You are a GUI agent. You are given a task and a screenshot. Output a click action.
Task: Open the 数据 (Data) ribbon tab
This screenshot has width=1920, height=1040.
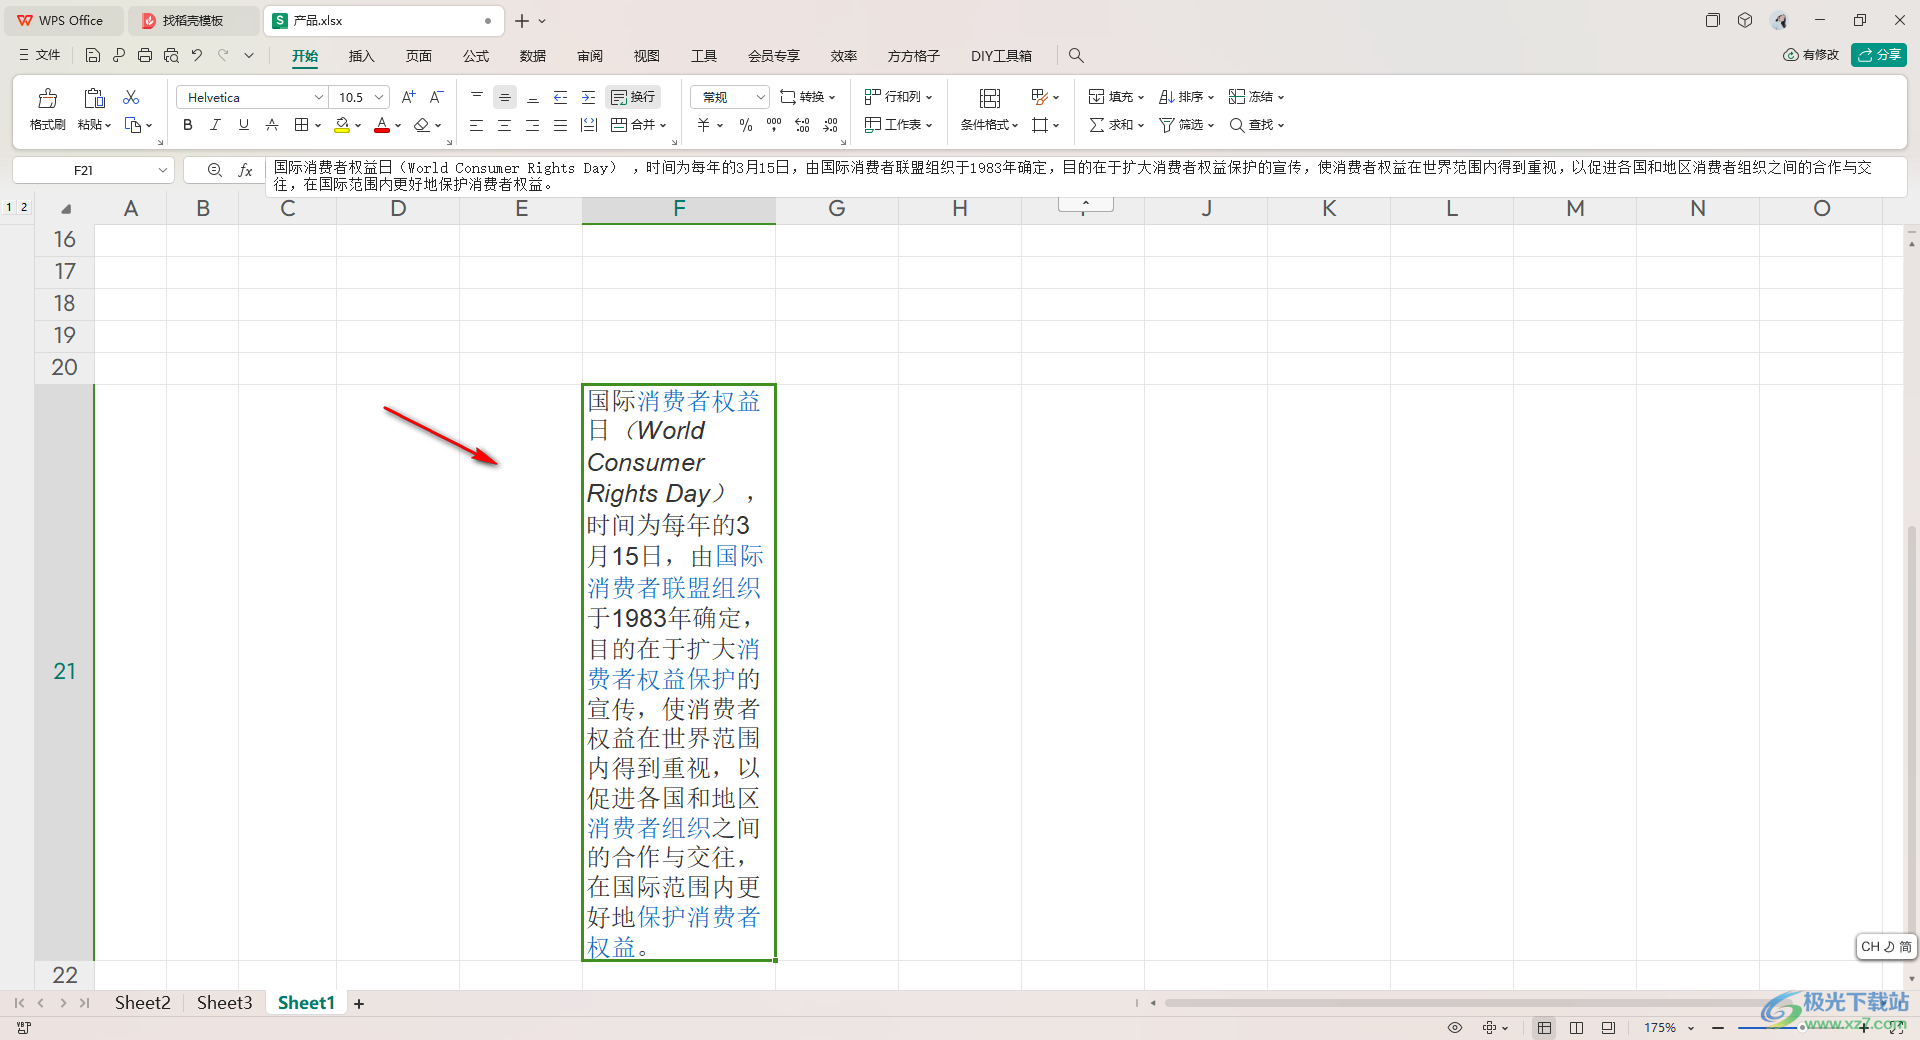click(533, 56)
